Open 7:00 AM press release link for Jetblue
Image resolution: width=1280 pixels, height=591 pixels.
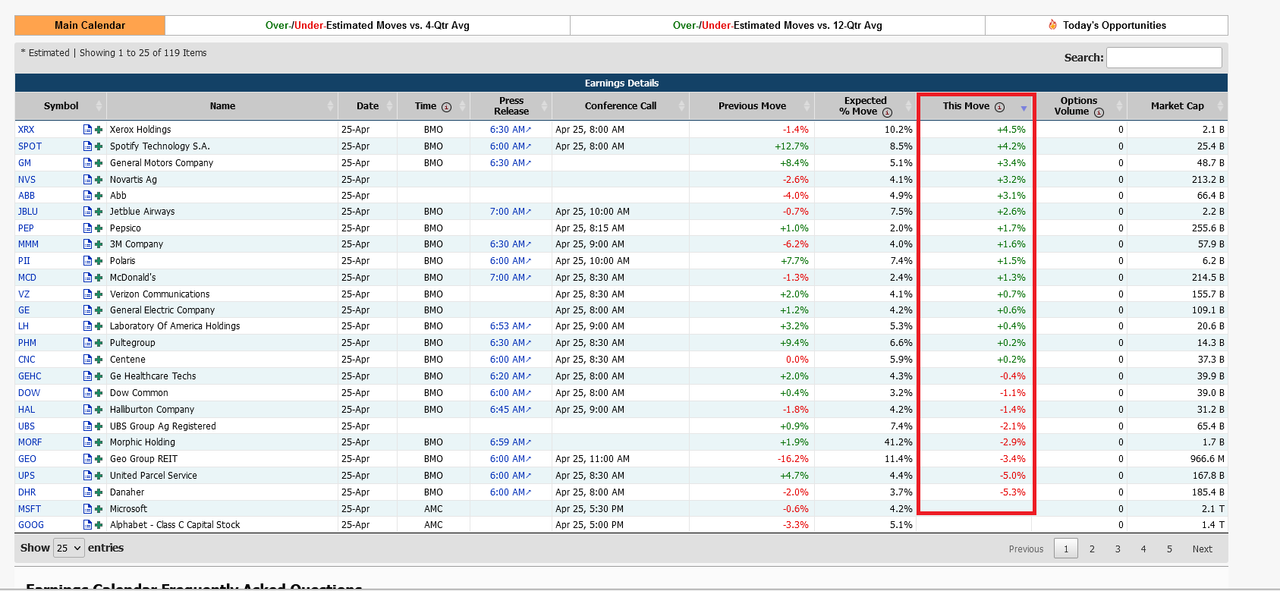click(x=511, y=212)
